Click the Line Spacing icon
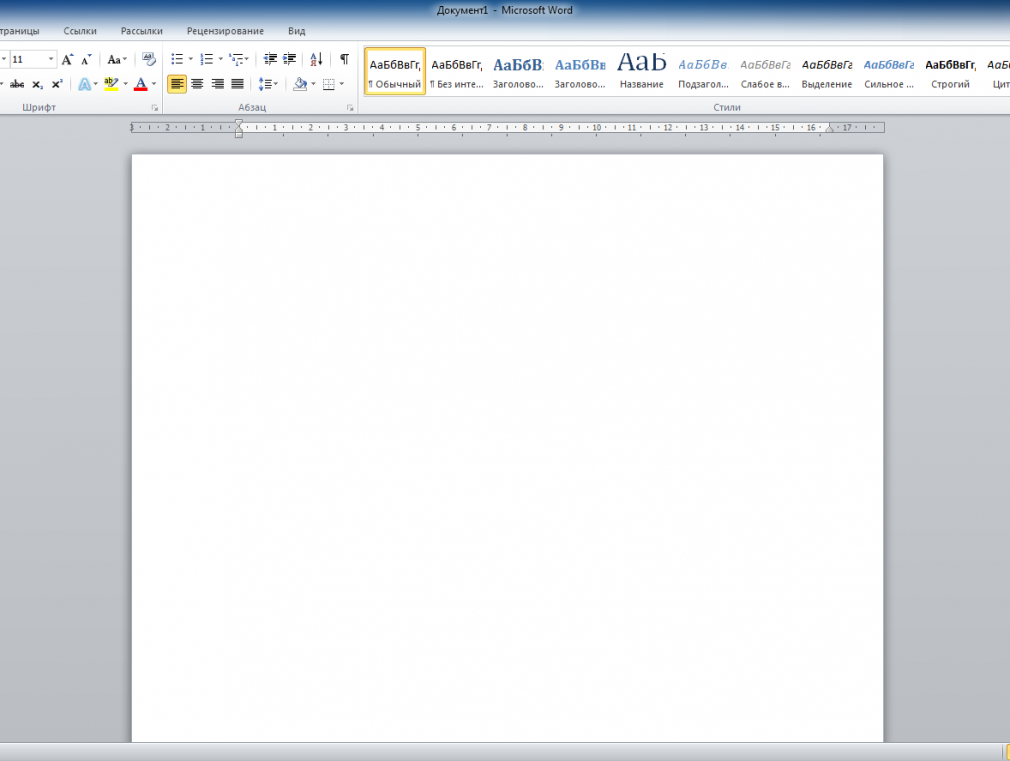 (265, 84)
